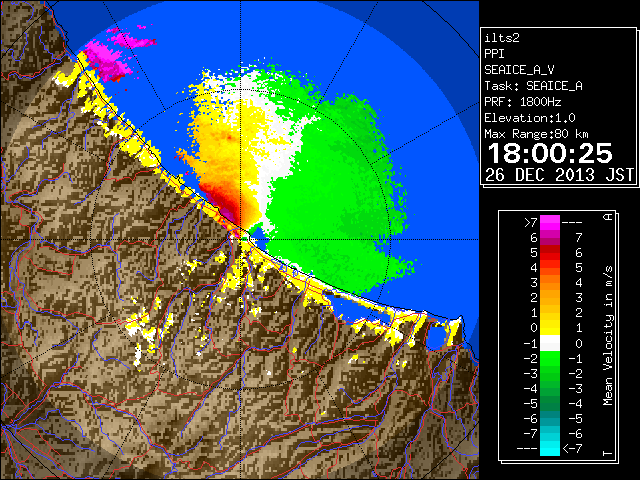The image size is (640, 480).
Task: Click the 'PPI' scan type label
Action: (x=494, y=54)
